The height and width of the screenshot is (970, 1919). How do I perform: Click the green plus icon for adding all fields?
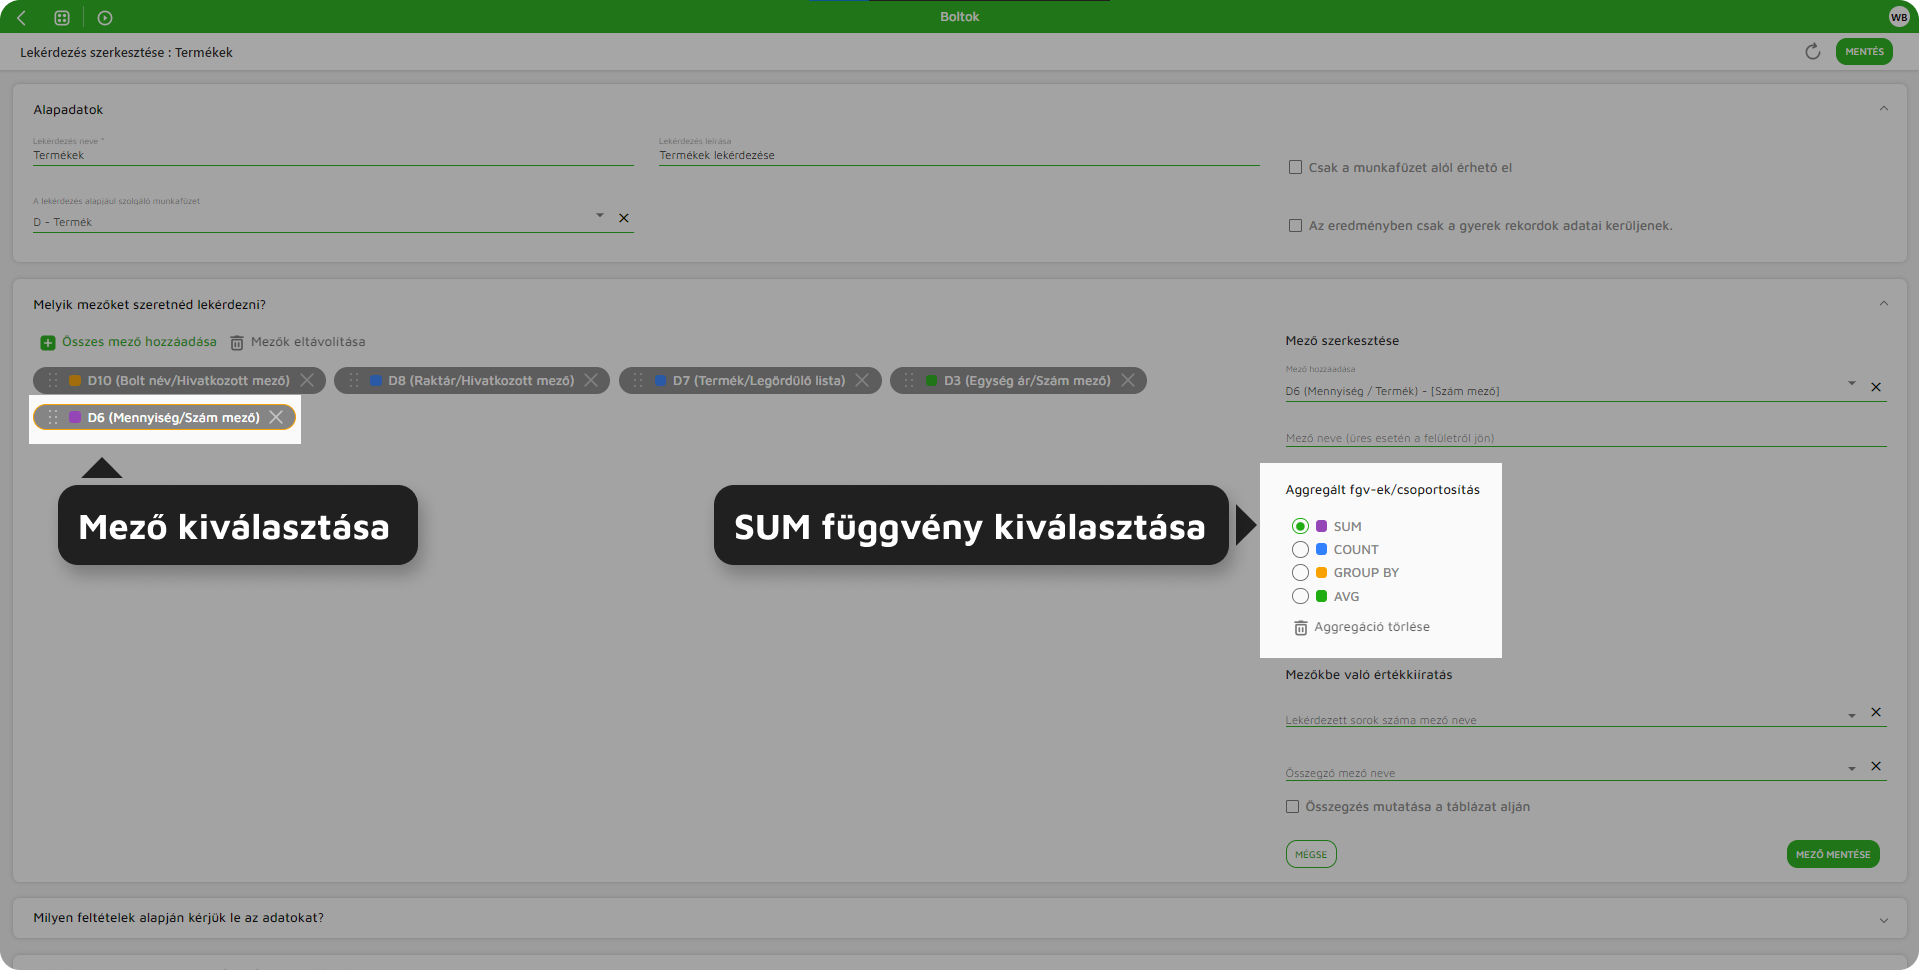[47, 343]
